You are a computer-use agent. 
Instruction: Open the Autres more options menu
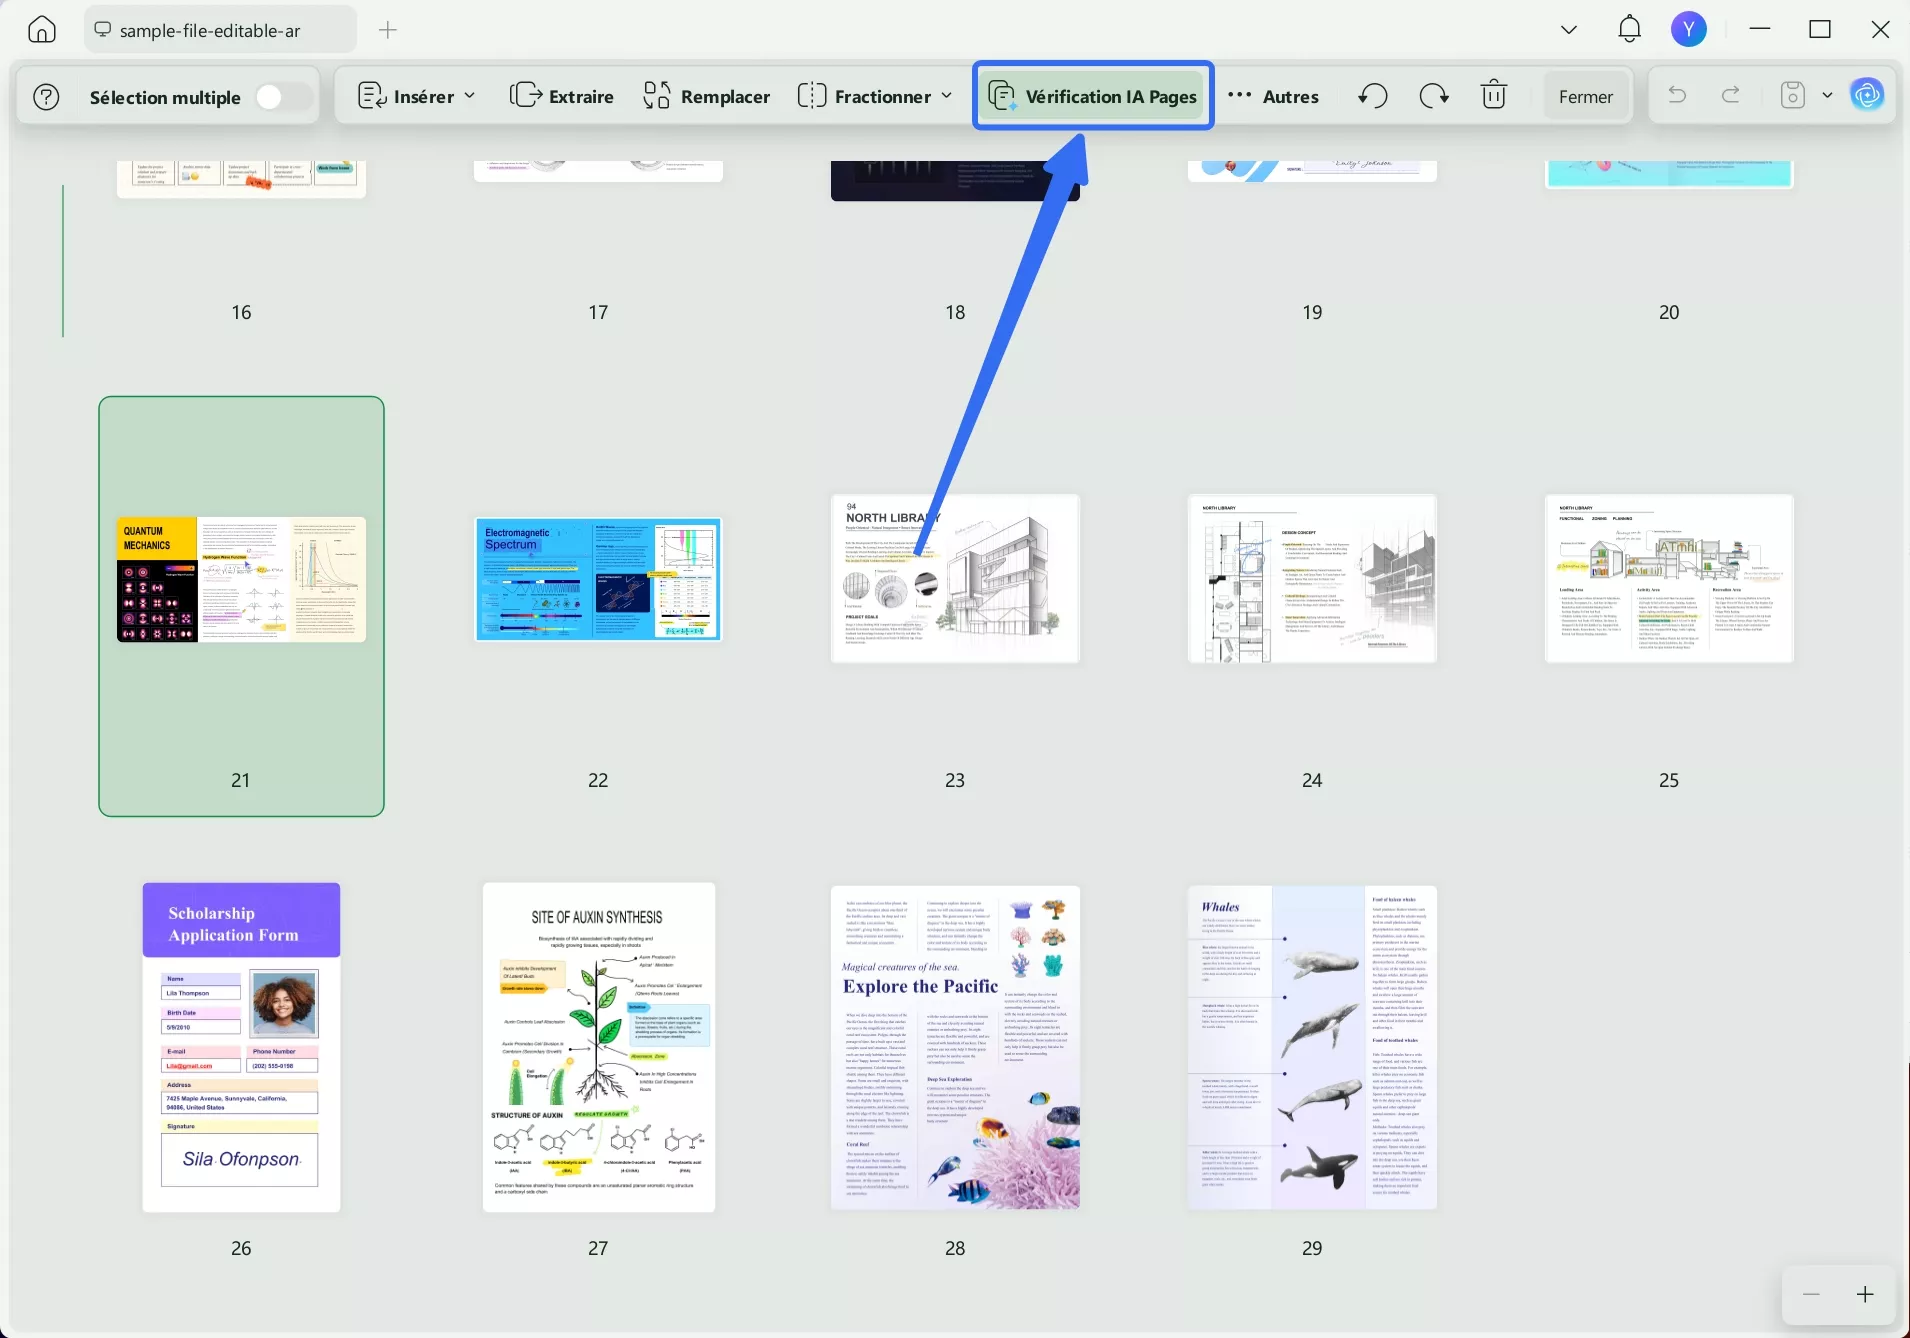pyautogui.click(x=1274, y=97)
